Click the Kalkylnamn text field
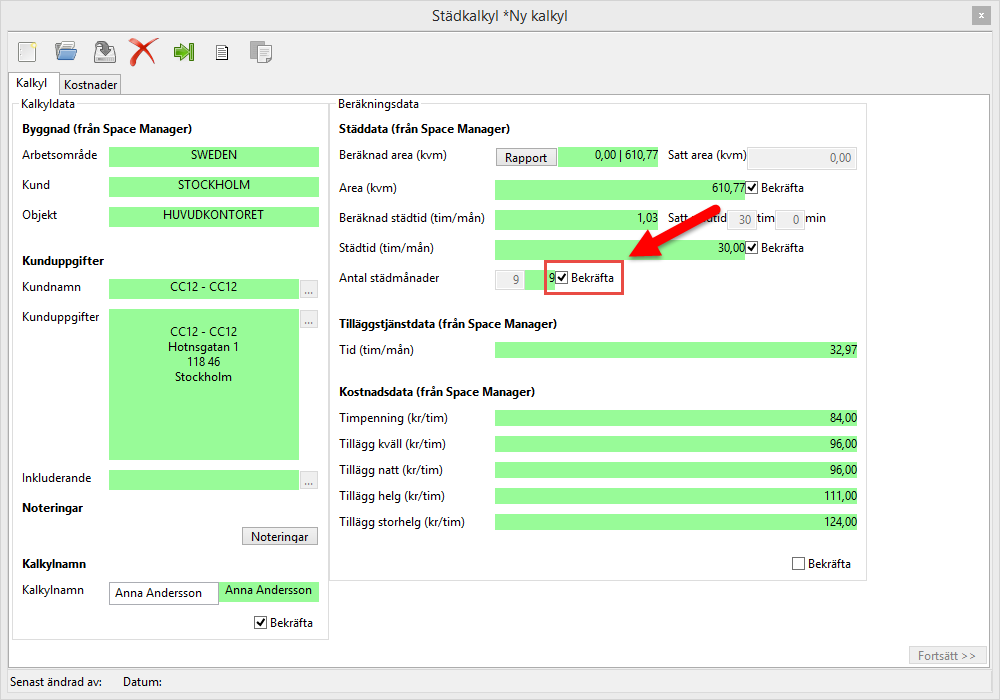The image size is (1000, 700). (163, 593)
